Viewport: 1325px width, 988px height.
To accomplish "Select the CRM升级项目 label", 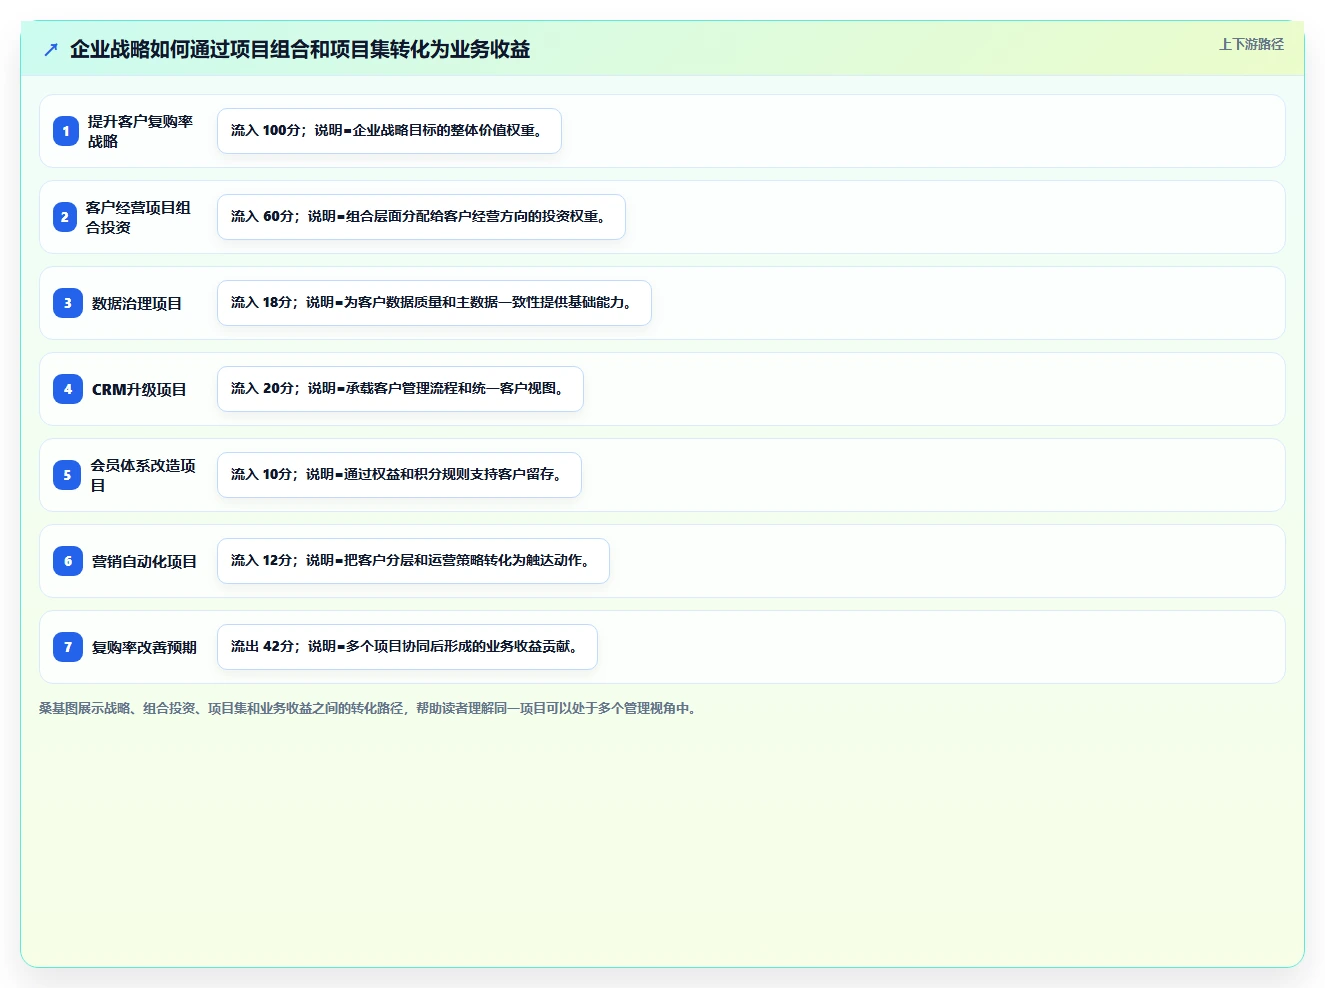I will [x=139, y=389].
